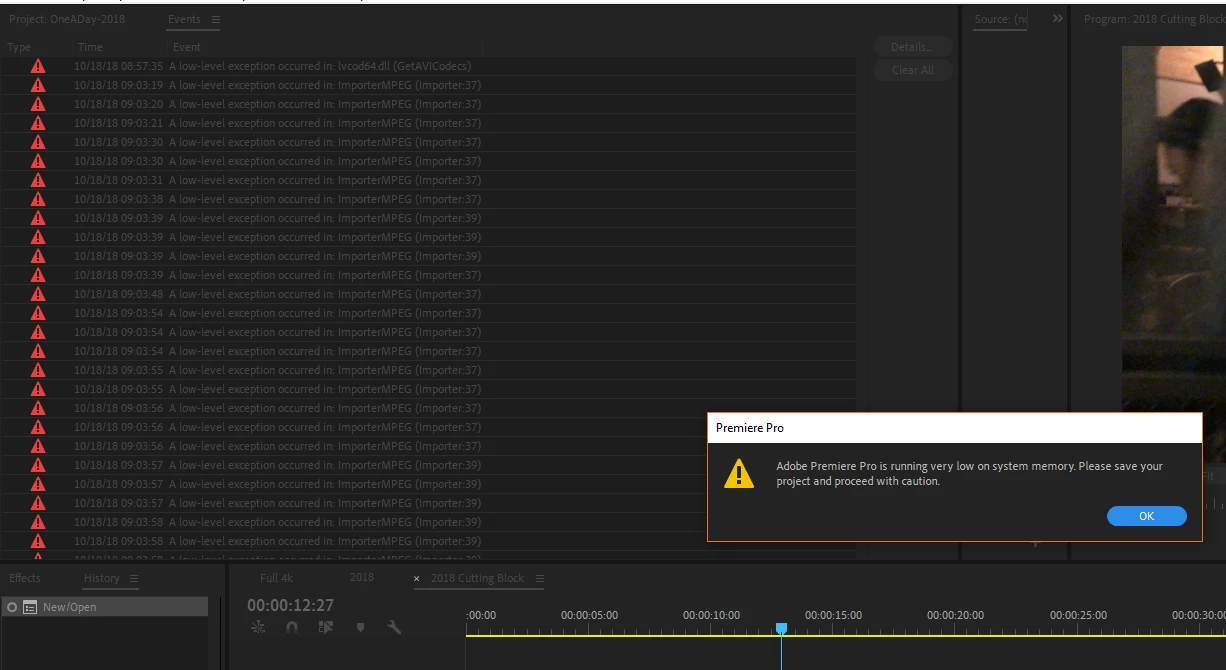
Task: Click the Add Marker icon in timeline
Action: click(360, 627)
